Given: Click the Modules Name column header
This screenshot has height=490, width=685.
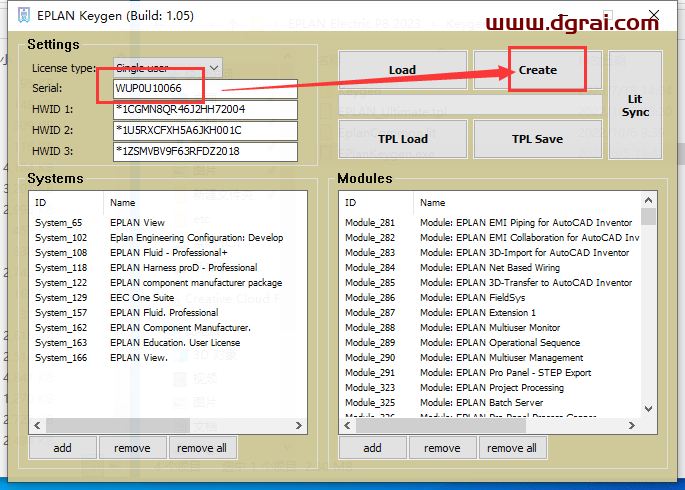Looking at the screenshot, I should click(527, 203).
